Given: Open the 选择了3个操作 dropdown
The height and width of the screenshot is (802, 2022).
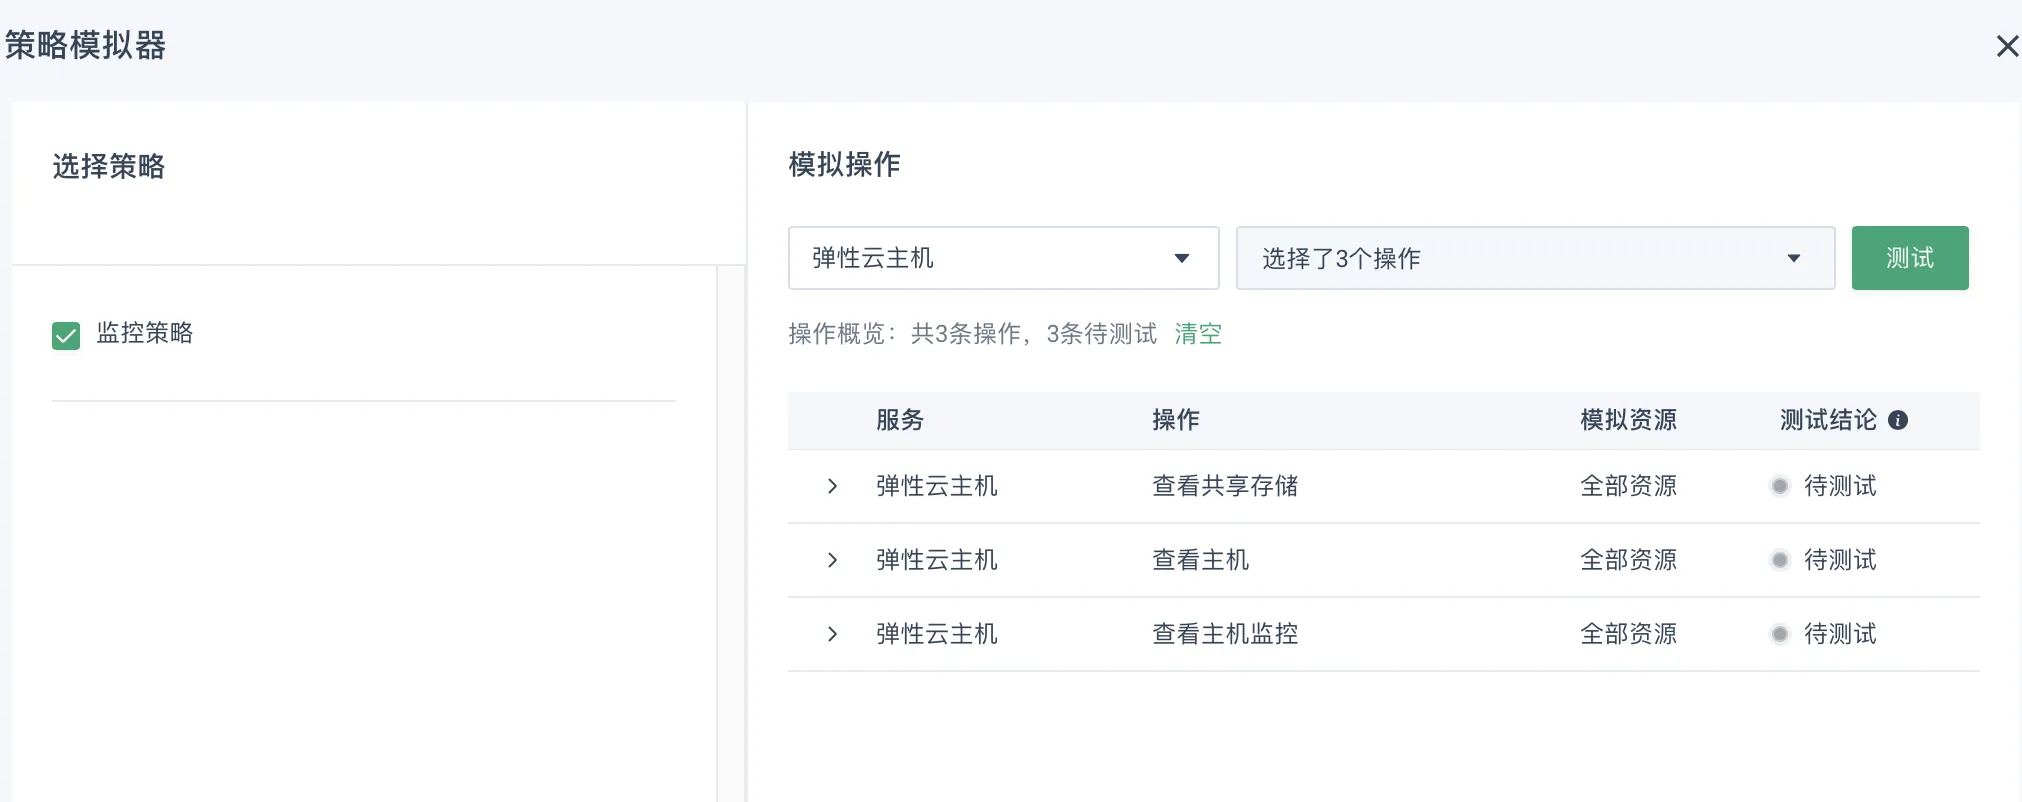Looking at the screenshot, I should point(1534,258).
